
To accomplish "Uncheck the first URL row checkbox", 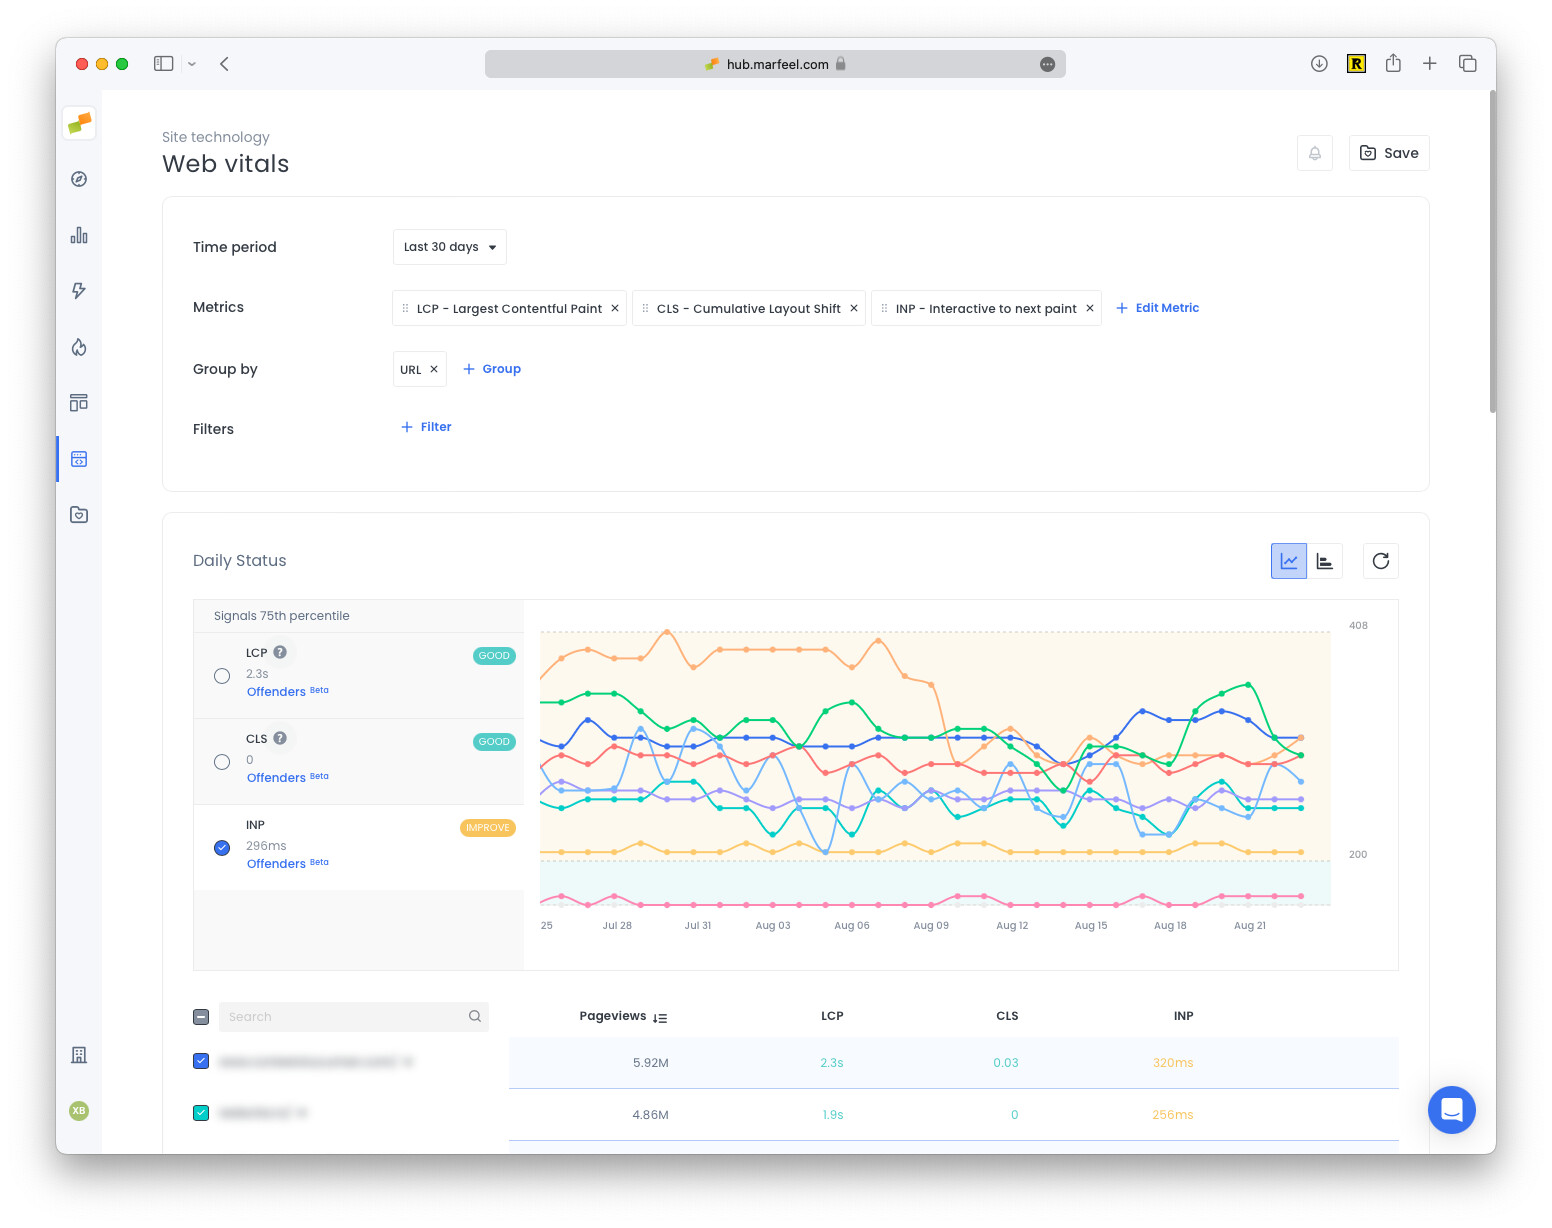I will tap(201, 1061).
